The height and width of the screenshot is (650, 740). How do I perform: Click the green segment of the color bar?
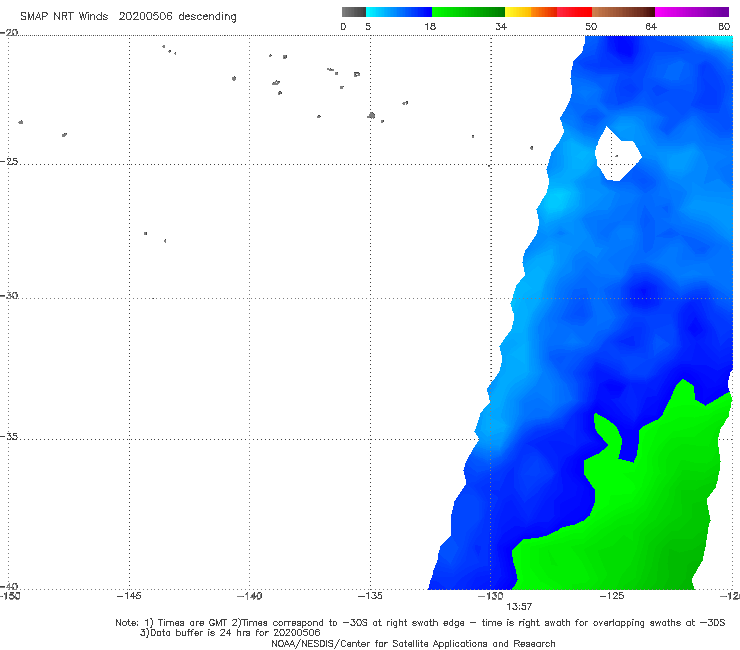coord(468,12)
